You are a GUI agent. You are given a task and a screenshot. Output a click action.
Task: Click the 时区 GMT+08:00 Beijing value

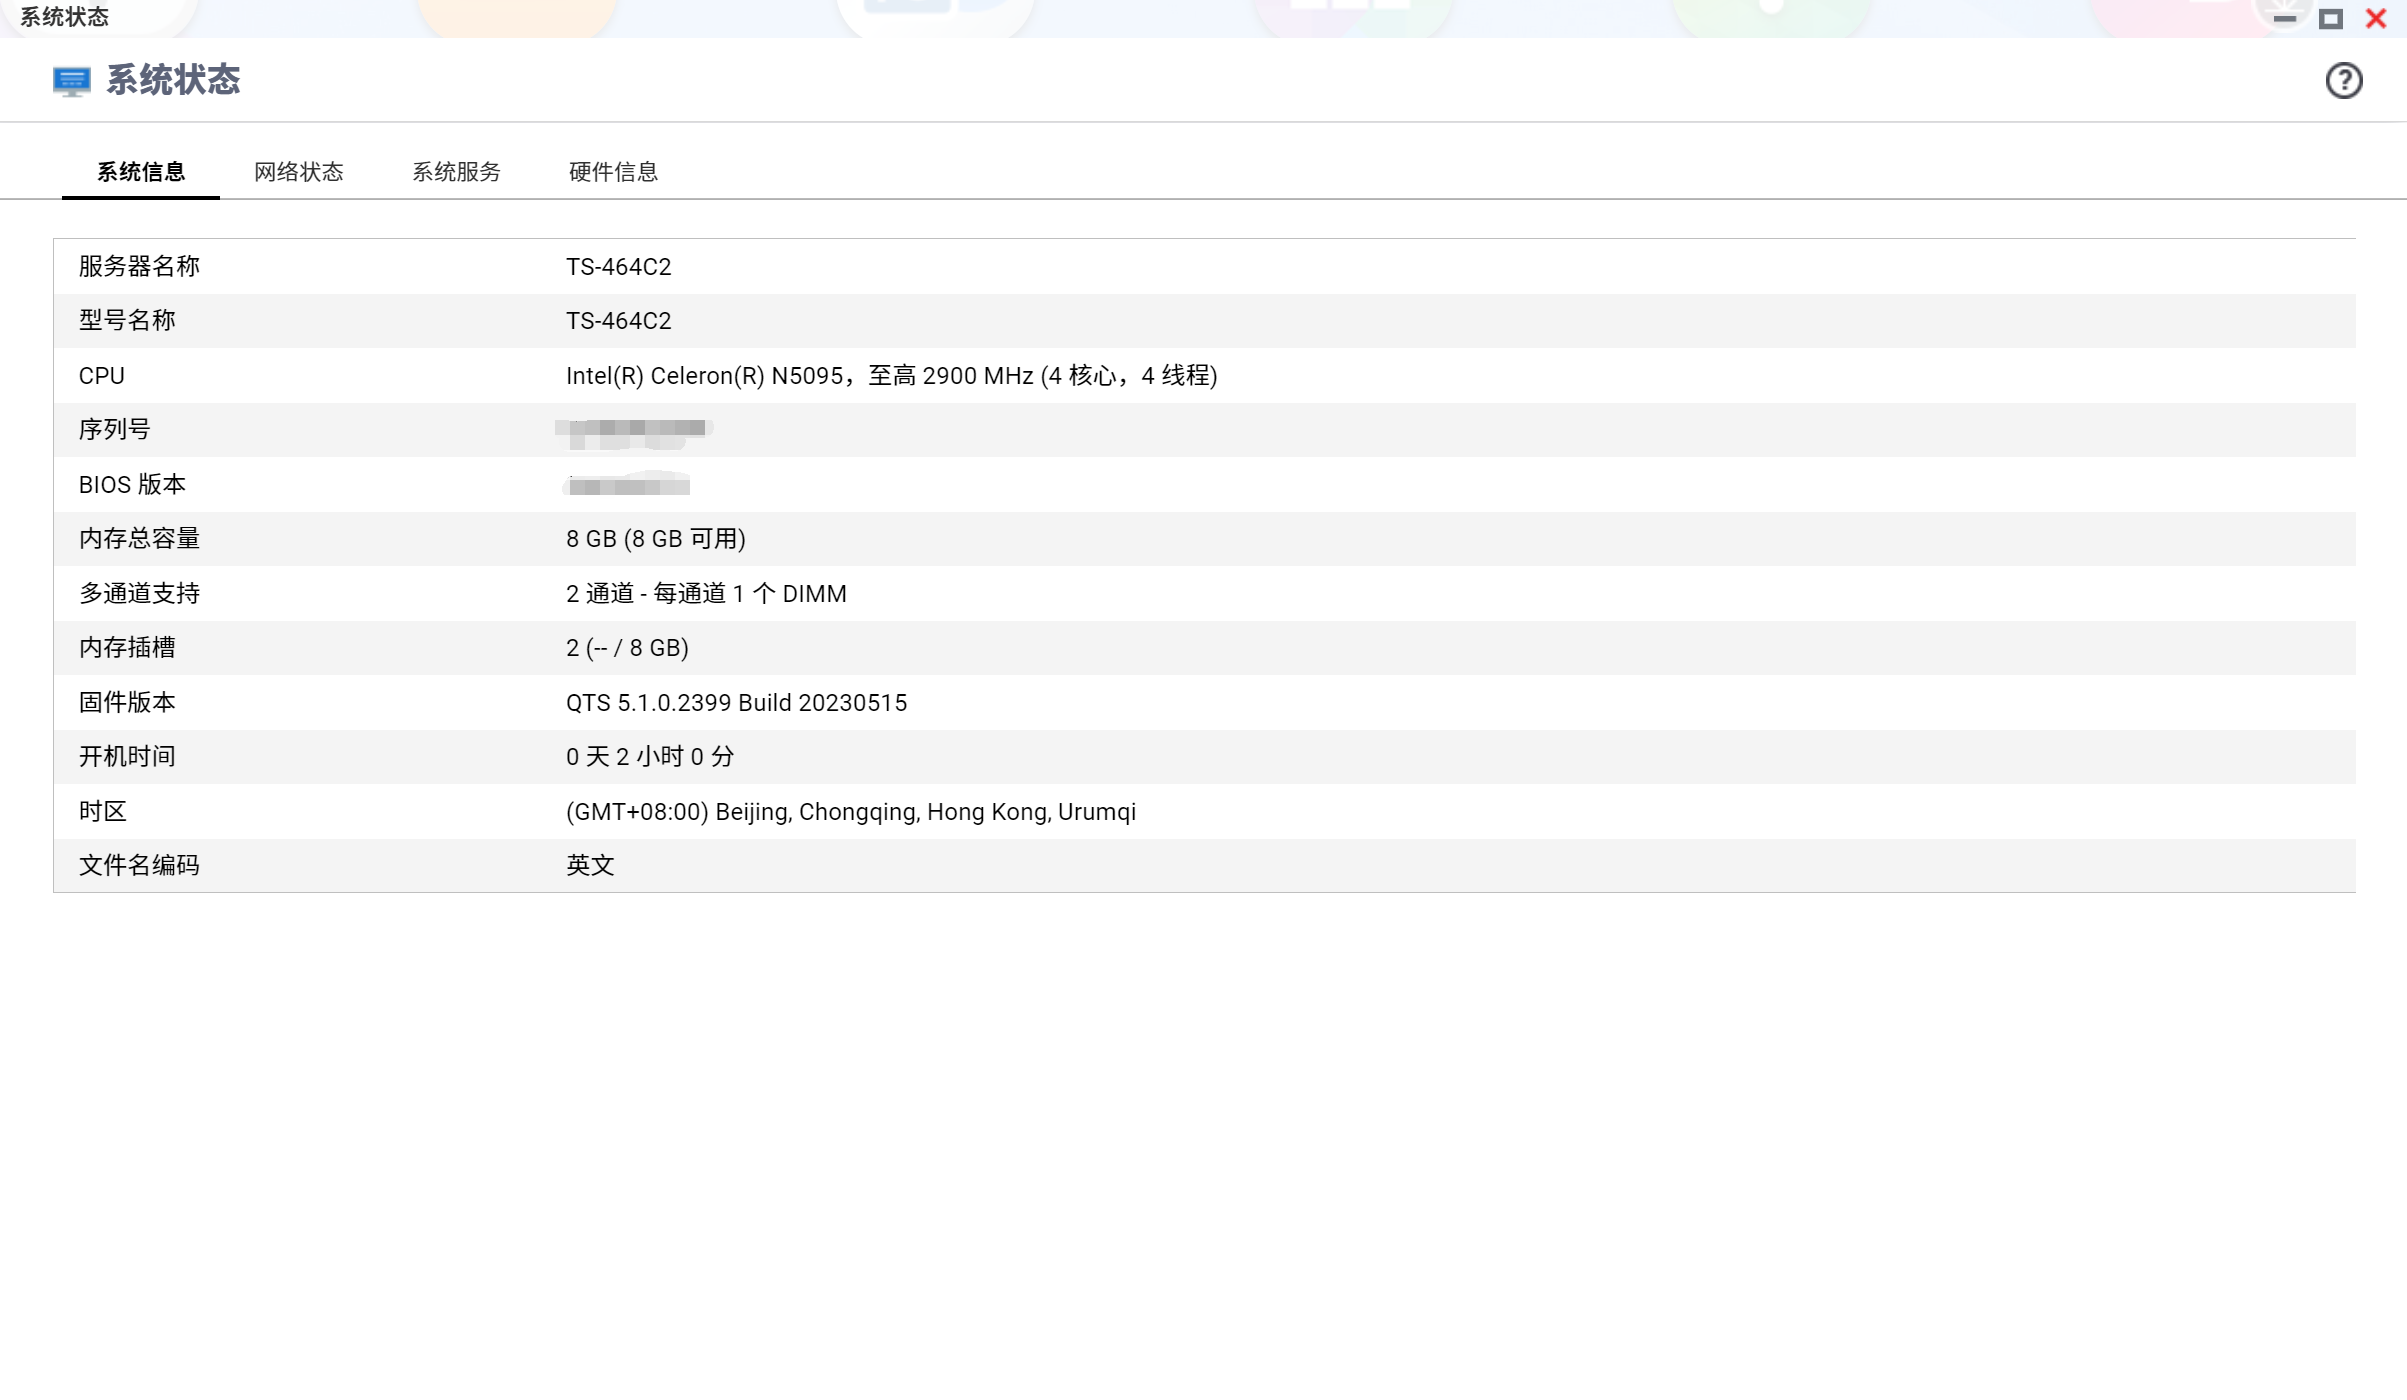850,812
